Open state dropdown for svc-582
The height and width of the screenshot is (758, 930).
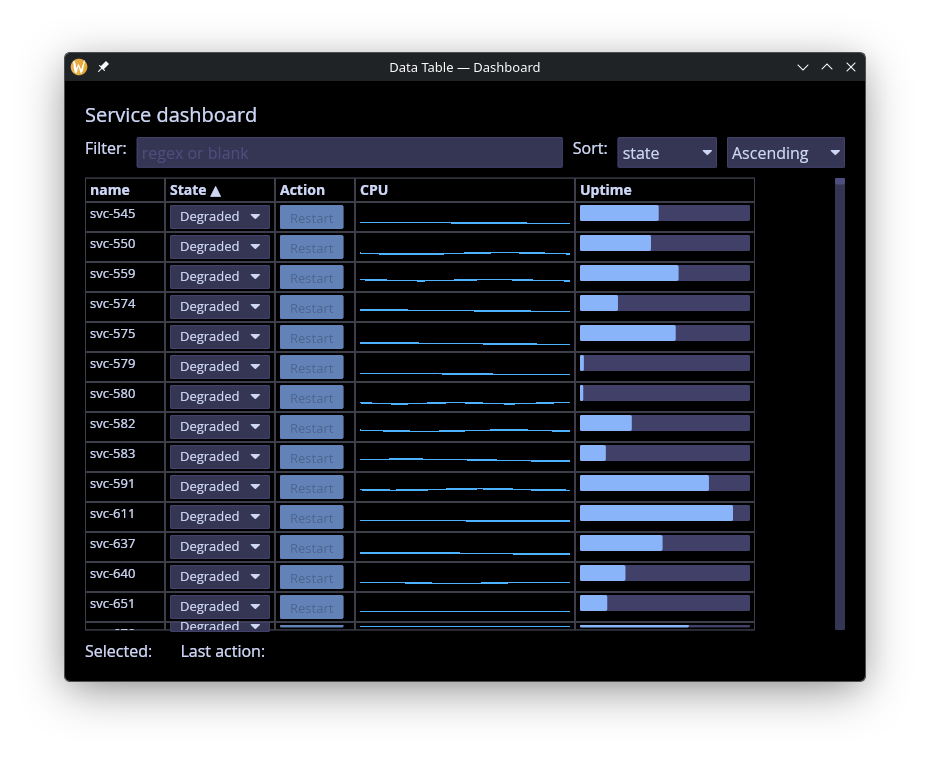point(219,427)
